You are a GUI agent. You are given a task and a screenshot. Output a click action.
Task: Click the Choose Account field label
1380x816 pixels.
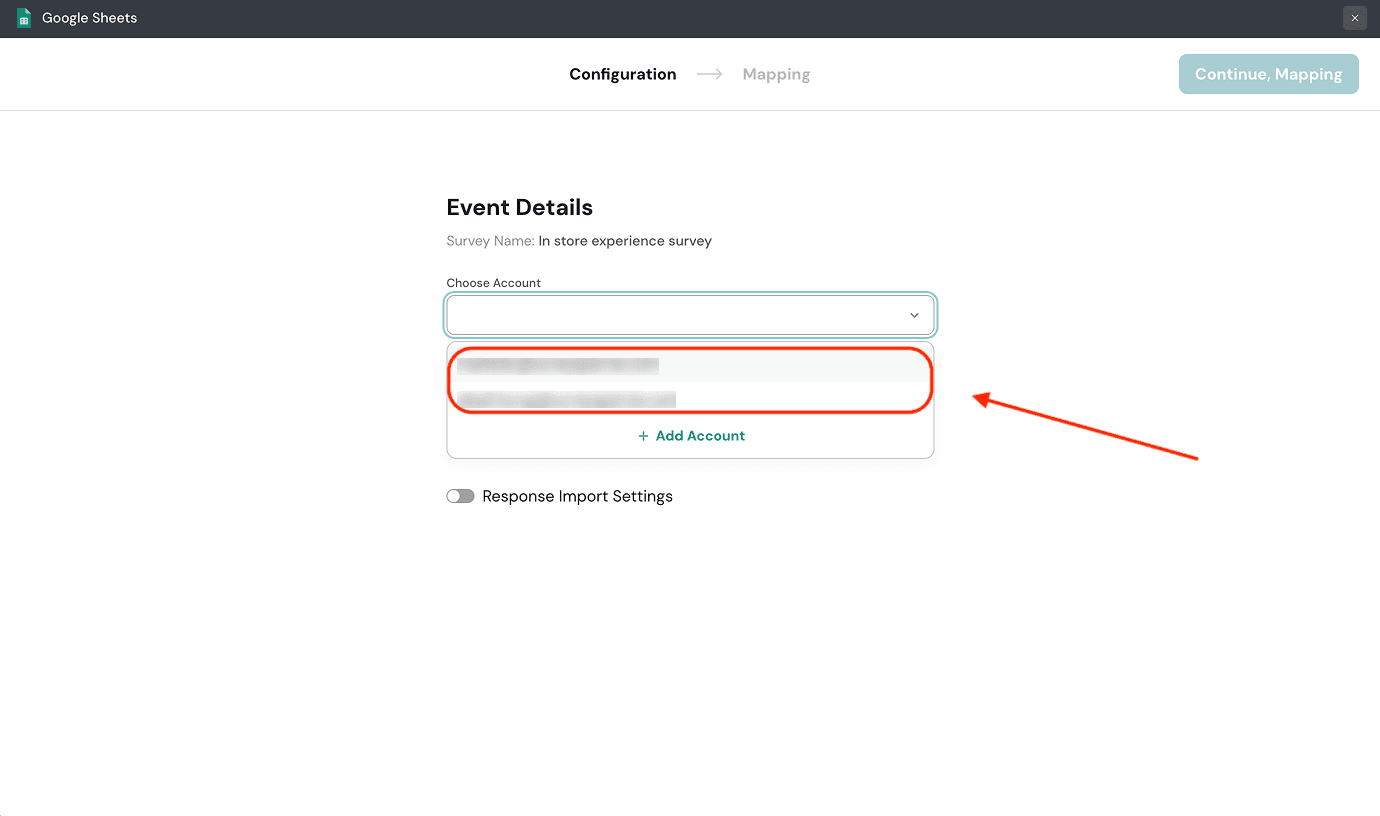coord(493,283)
